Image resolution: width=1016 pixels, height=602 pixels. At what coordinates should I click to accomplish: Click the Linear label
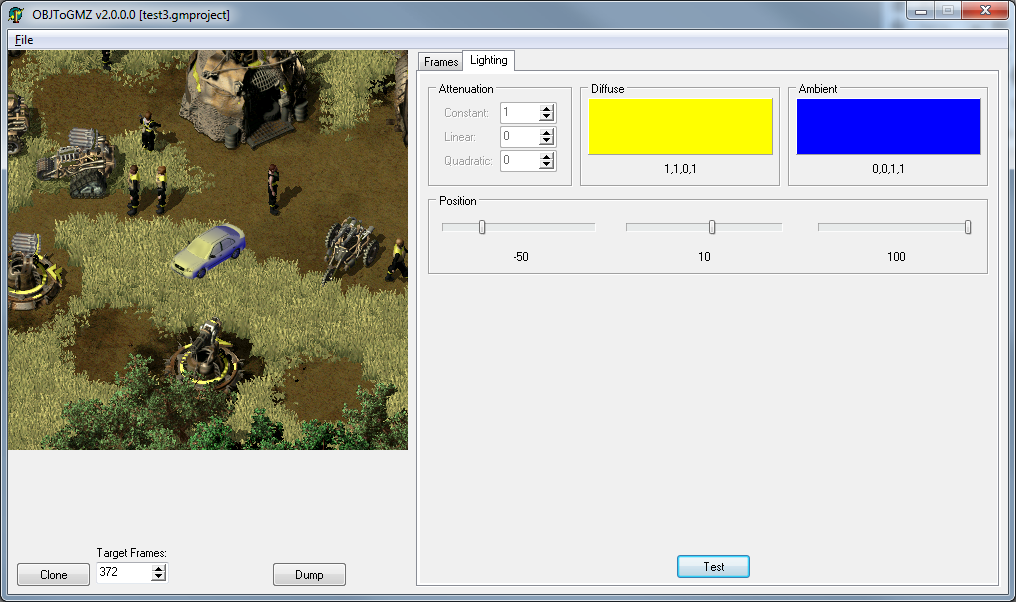pos(460,137)
